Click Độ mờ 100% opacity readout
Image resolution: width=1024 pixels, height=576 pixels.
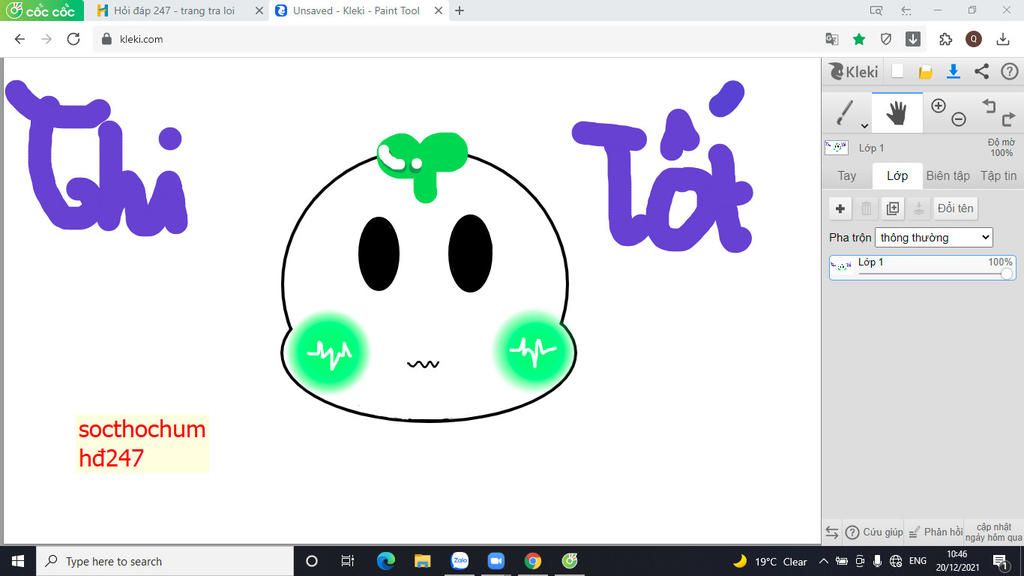point(1000,148)
